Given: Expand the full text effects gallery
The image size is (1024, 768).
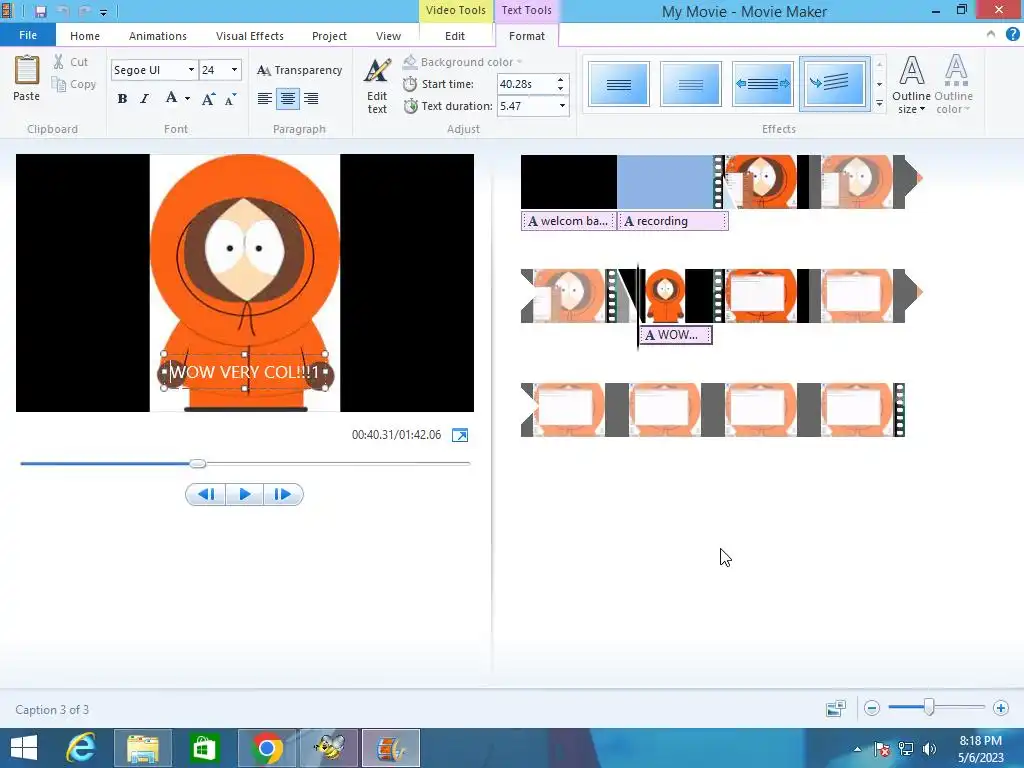Looking at the screenshot, I should click(x=880, y=104).
